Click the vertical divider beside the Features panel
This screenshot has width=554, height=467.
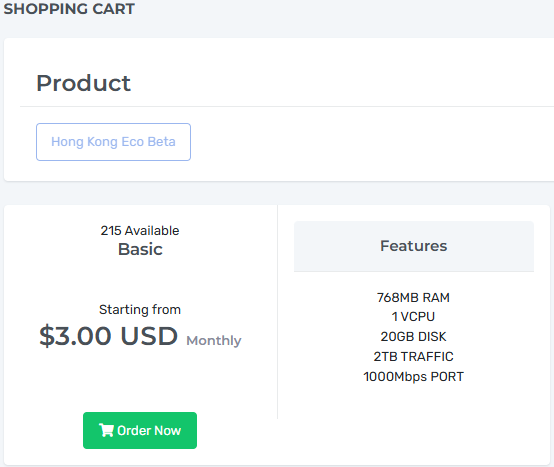point(278,312)
